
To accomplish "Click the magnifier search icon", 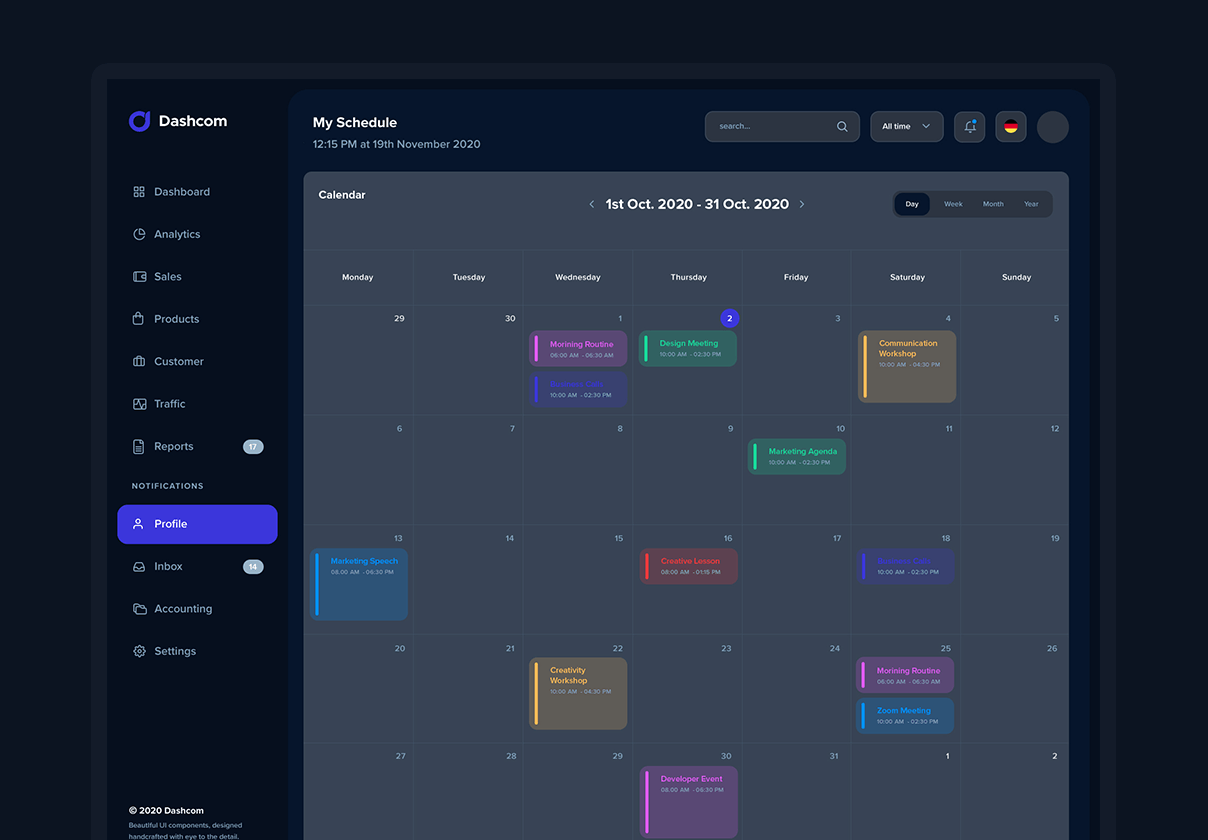I will [842, 127].
